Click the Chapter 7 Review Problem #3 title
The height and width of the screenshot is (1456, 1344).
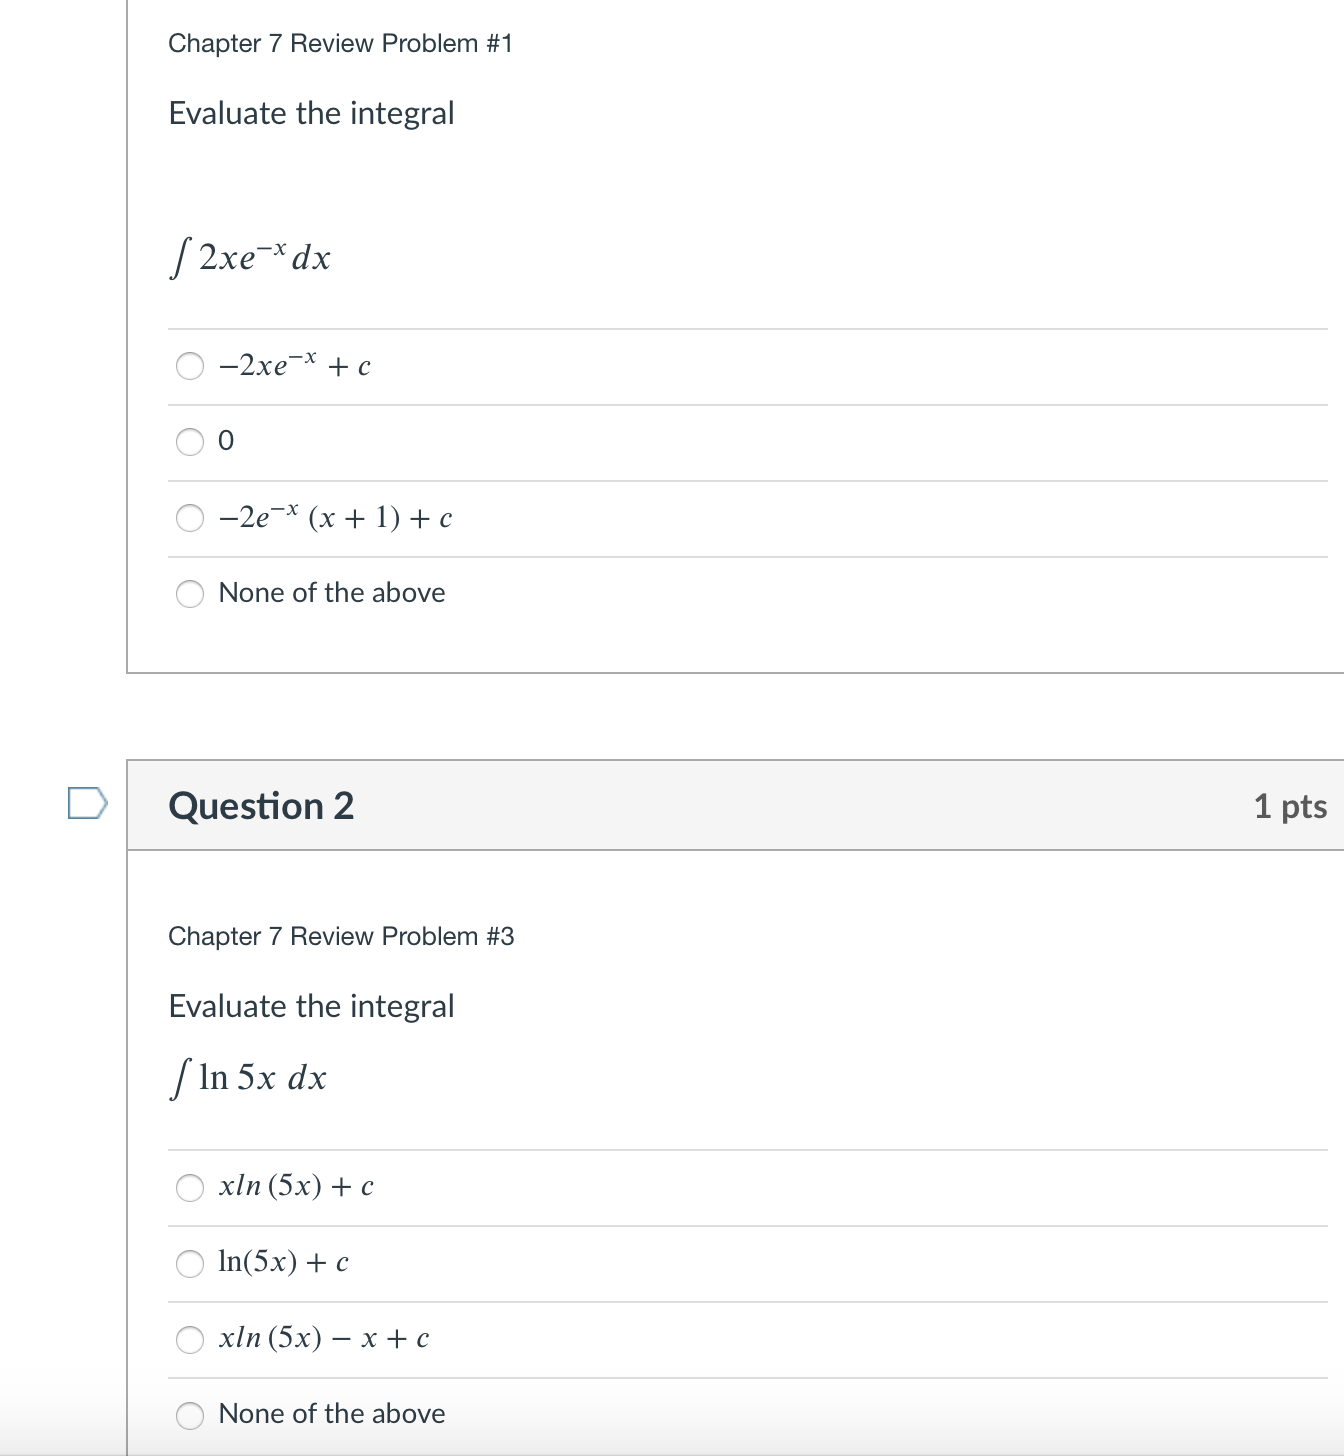click(341, 937)
